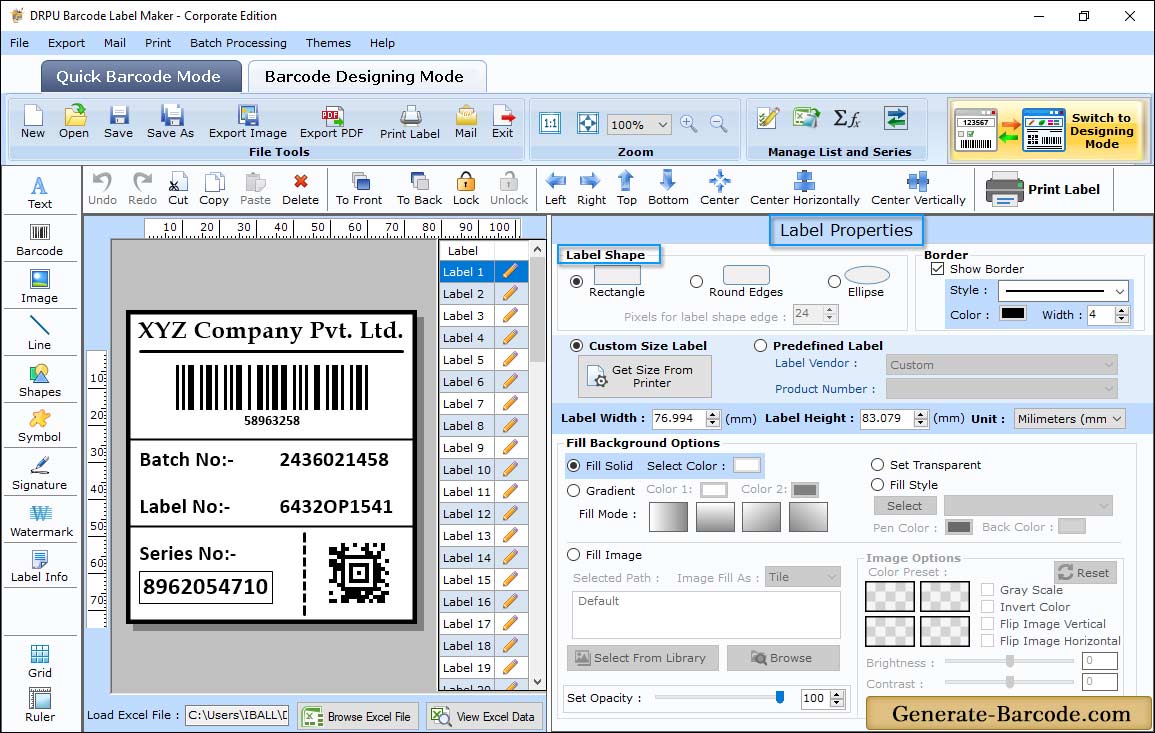1155x733 pixels.
Task: Open the series function (Σfx) icon
Action: (x=846, y=118)
